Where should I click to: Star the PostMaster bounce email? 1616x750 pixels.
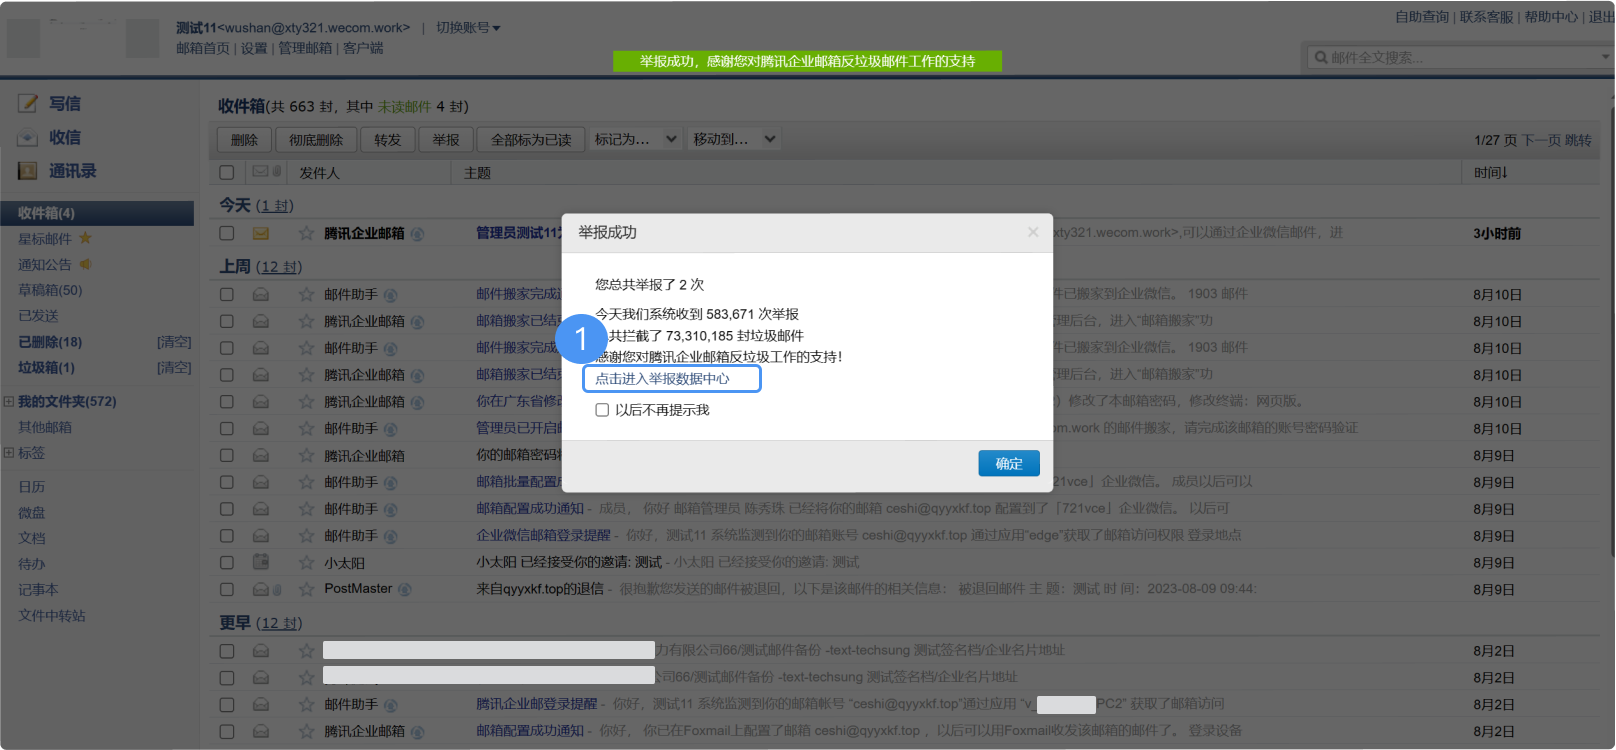click(306, 589)
